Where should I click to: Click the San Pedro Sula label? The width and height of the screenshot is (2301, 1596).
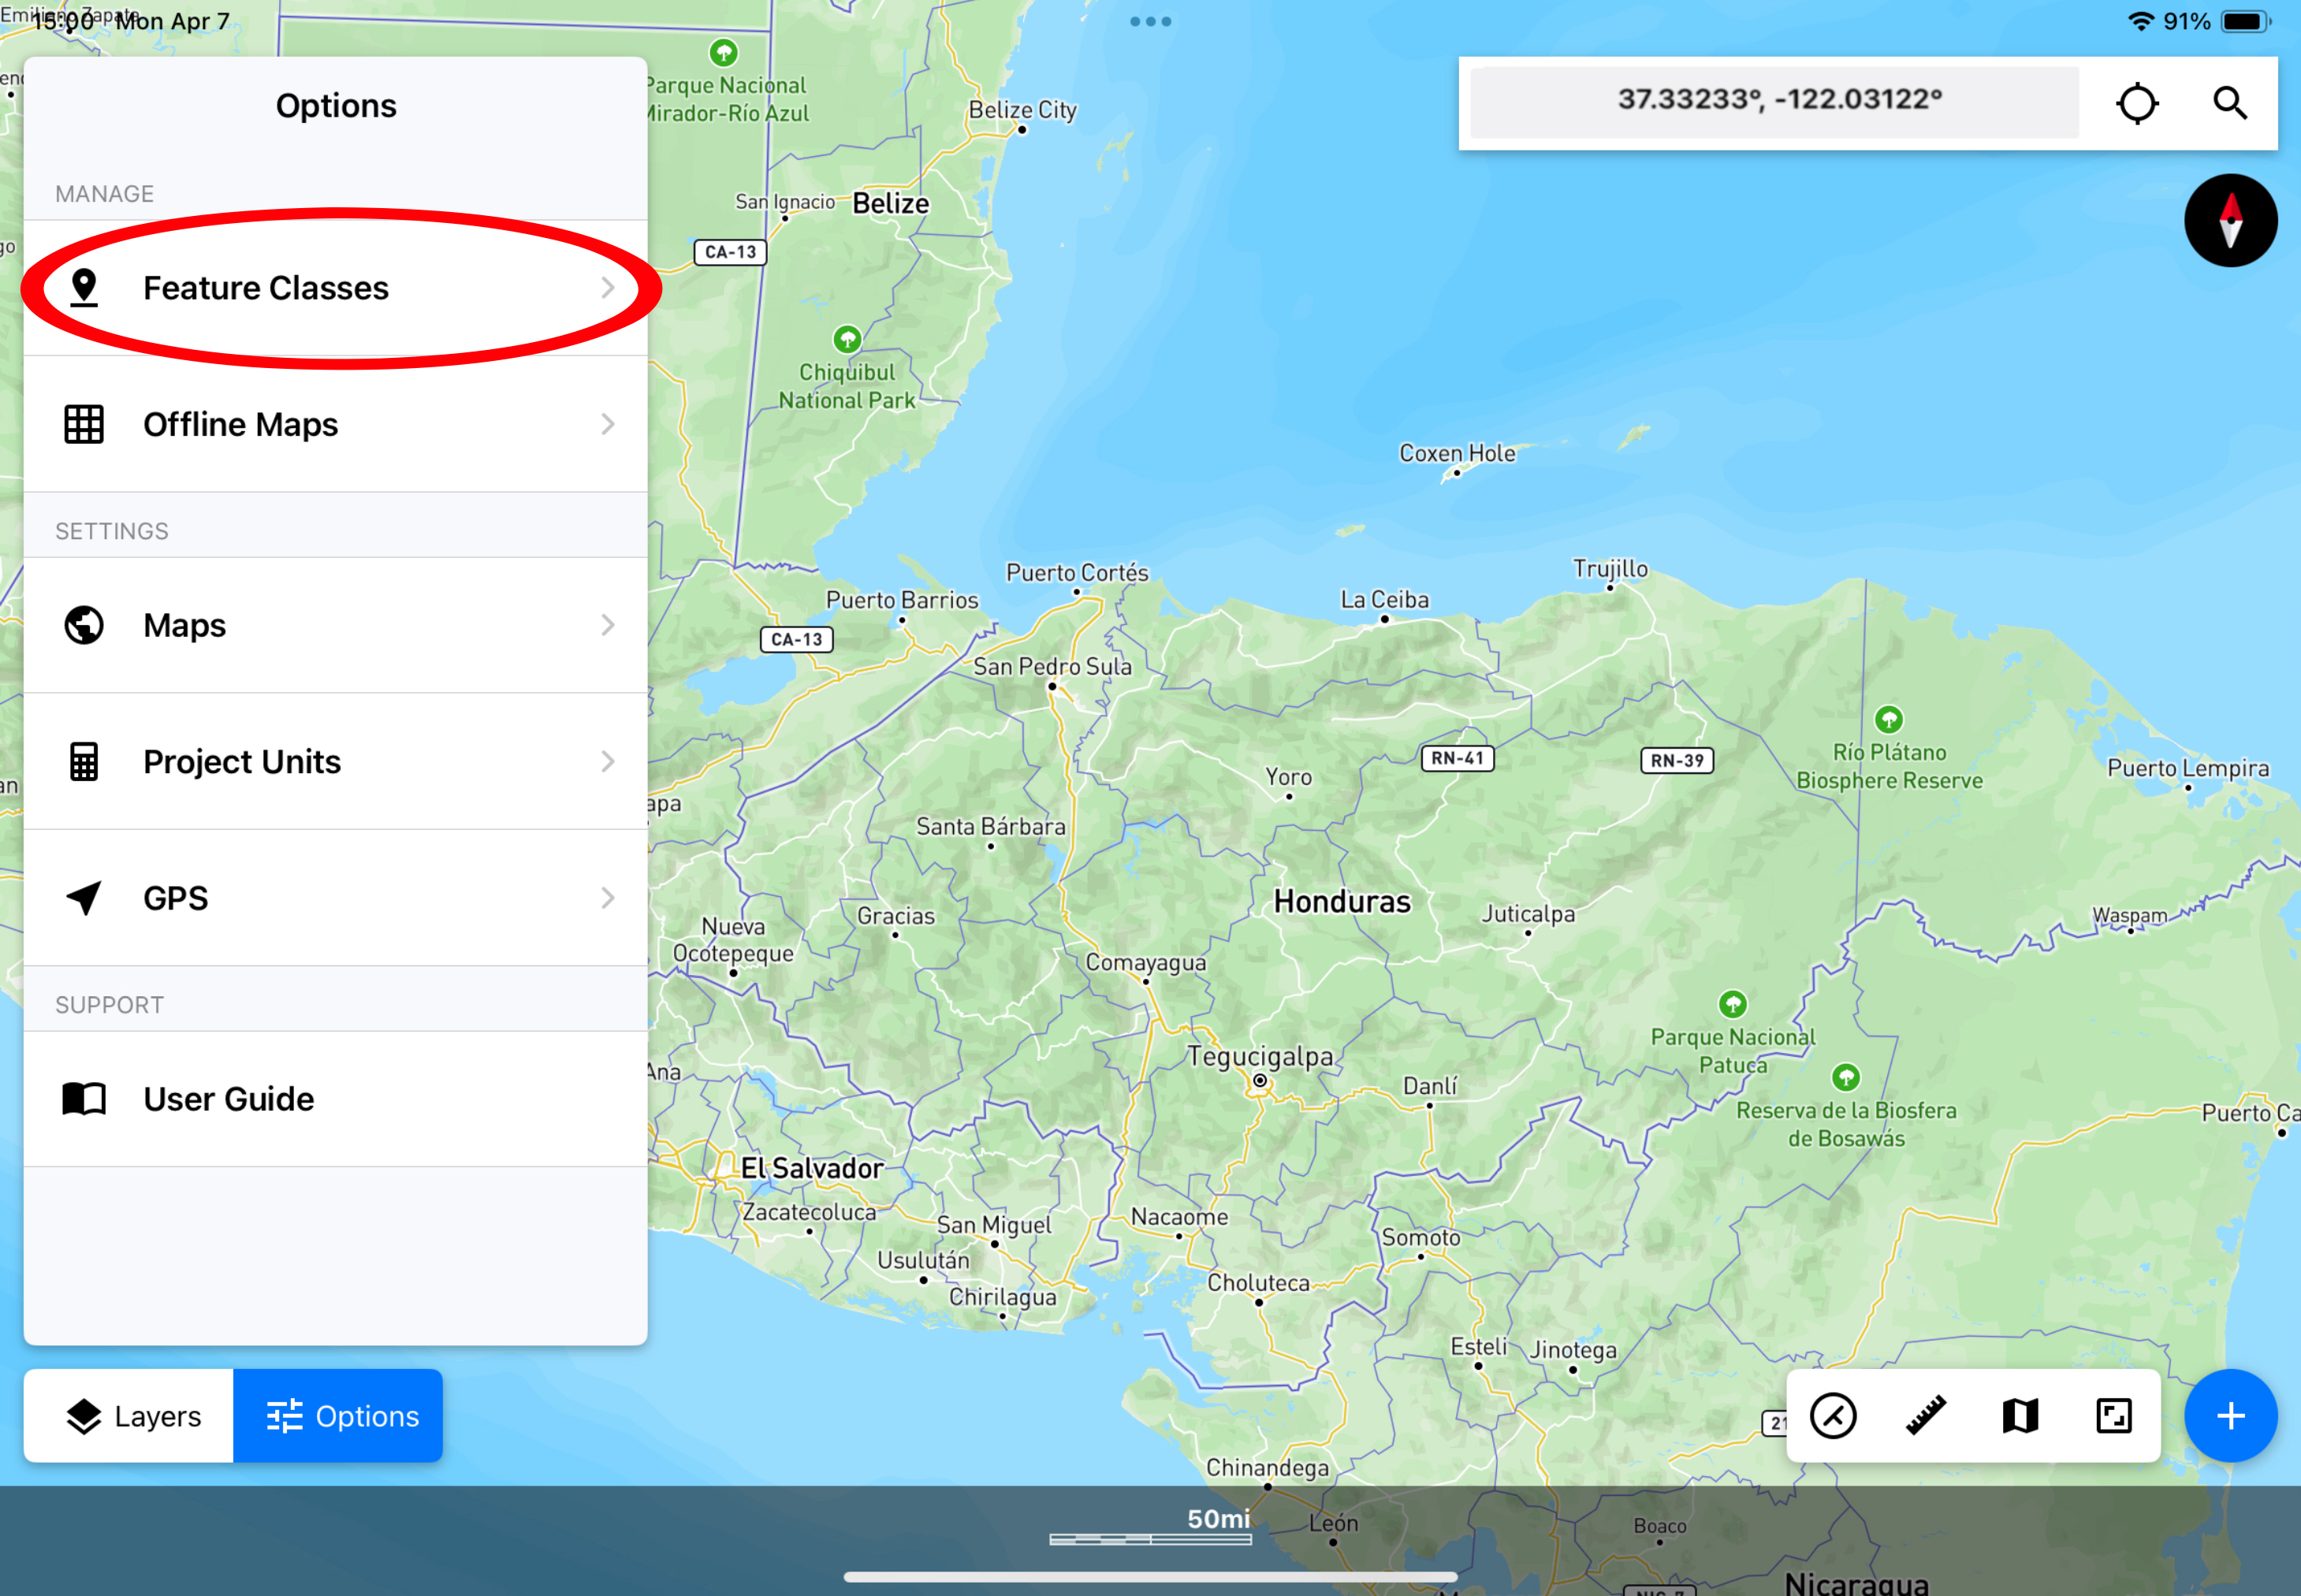[x=1052, y=666]
